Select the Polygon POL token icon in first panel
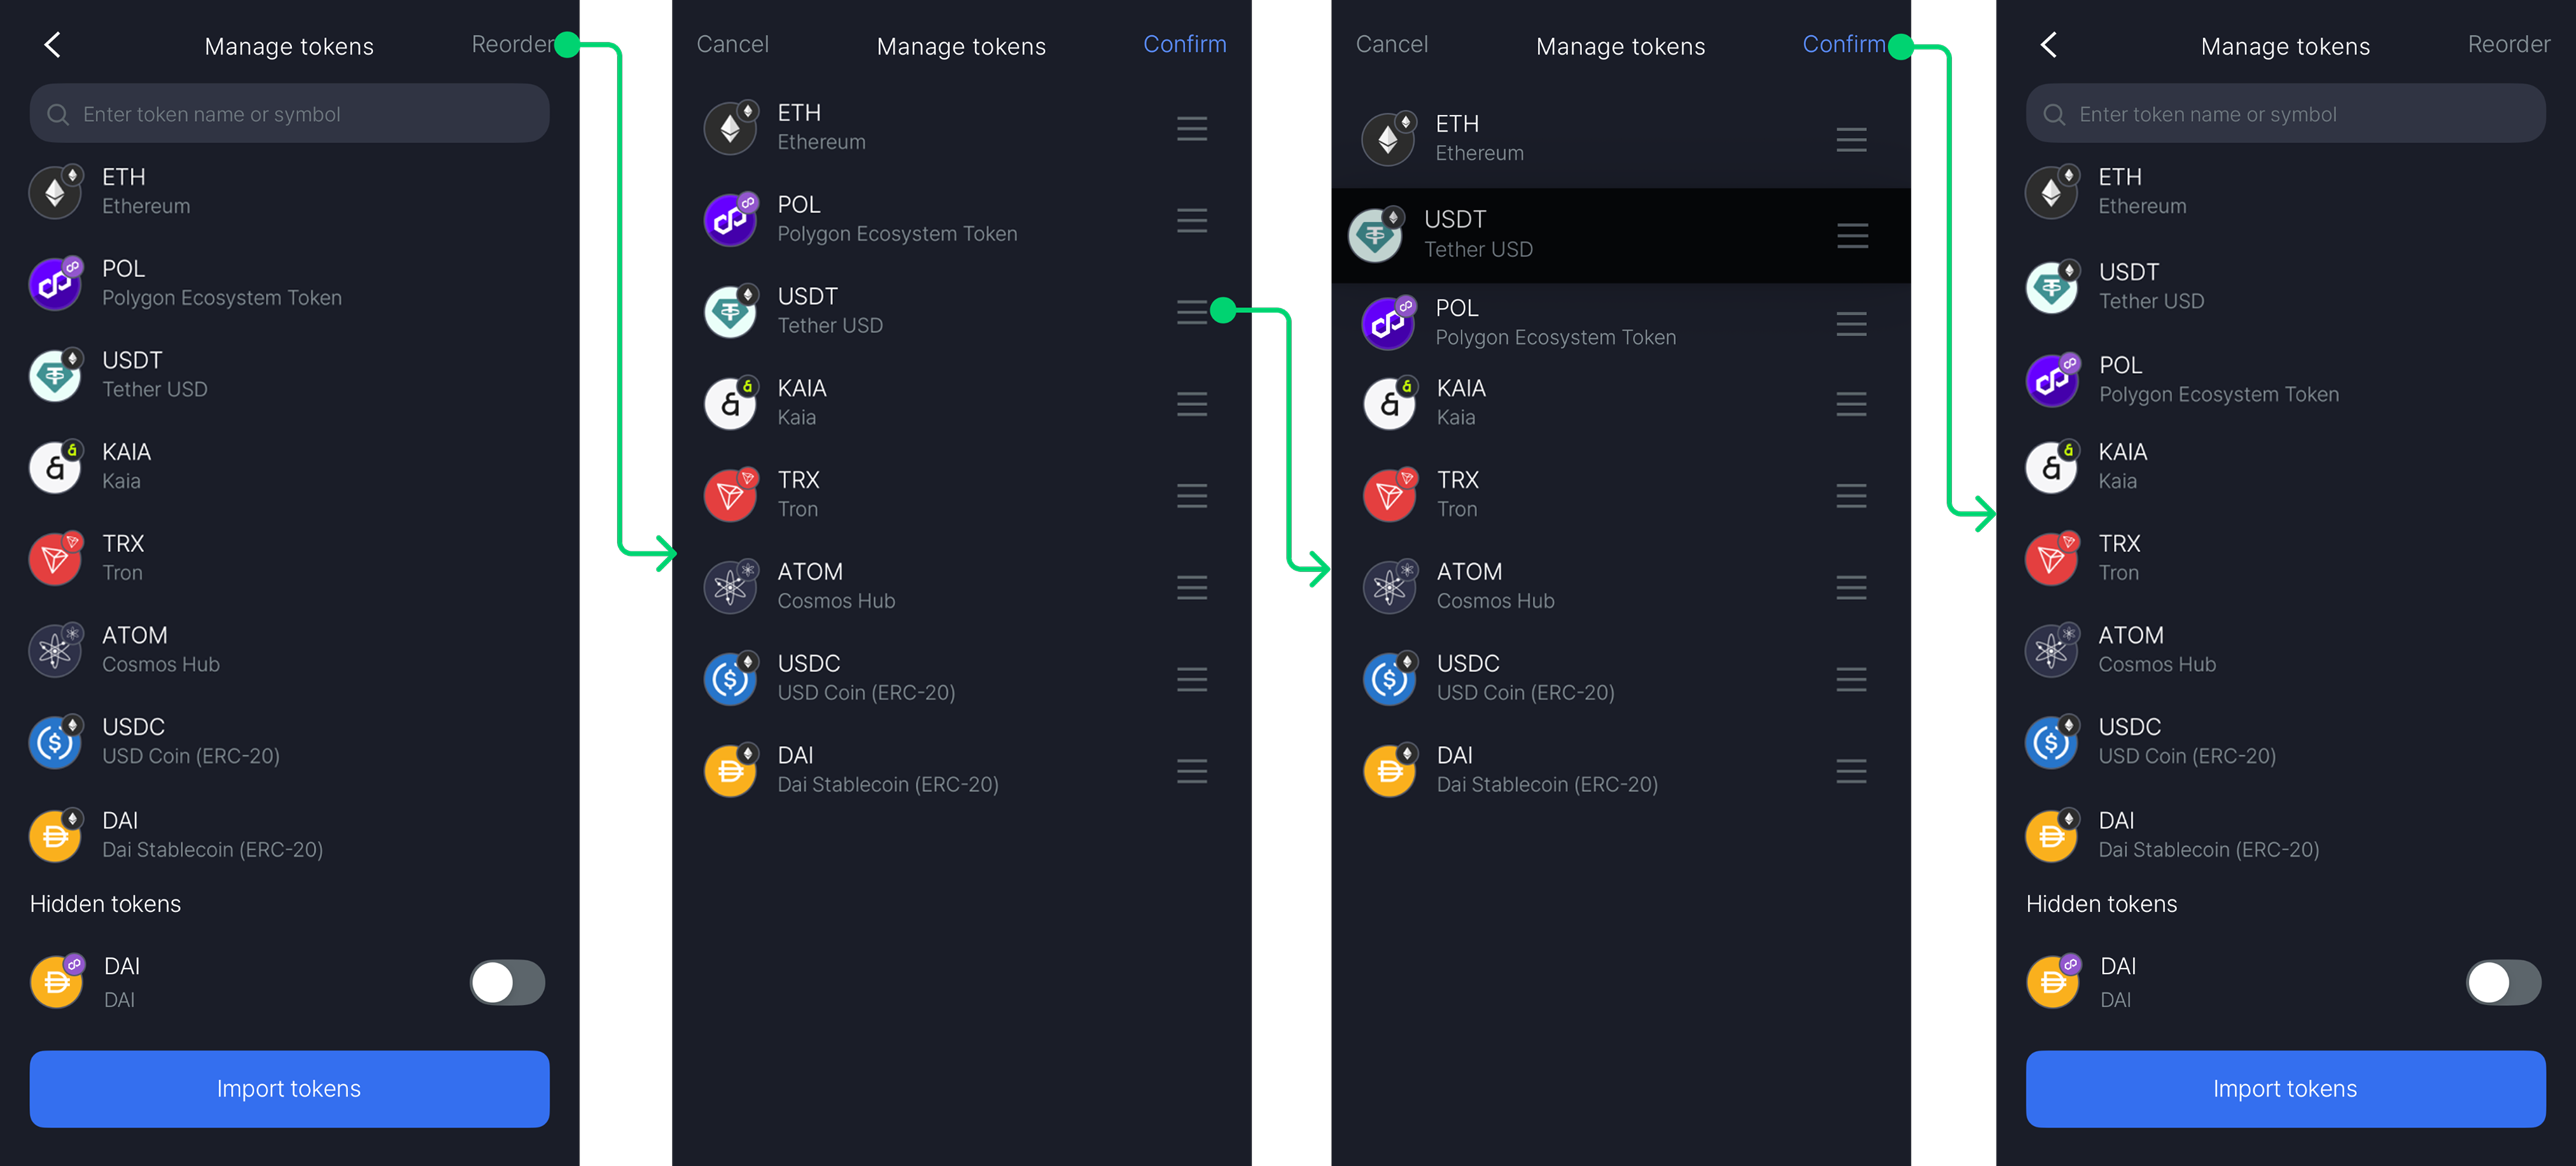The image size is (2576, 1166). [x=55, y=284]
